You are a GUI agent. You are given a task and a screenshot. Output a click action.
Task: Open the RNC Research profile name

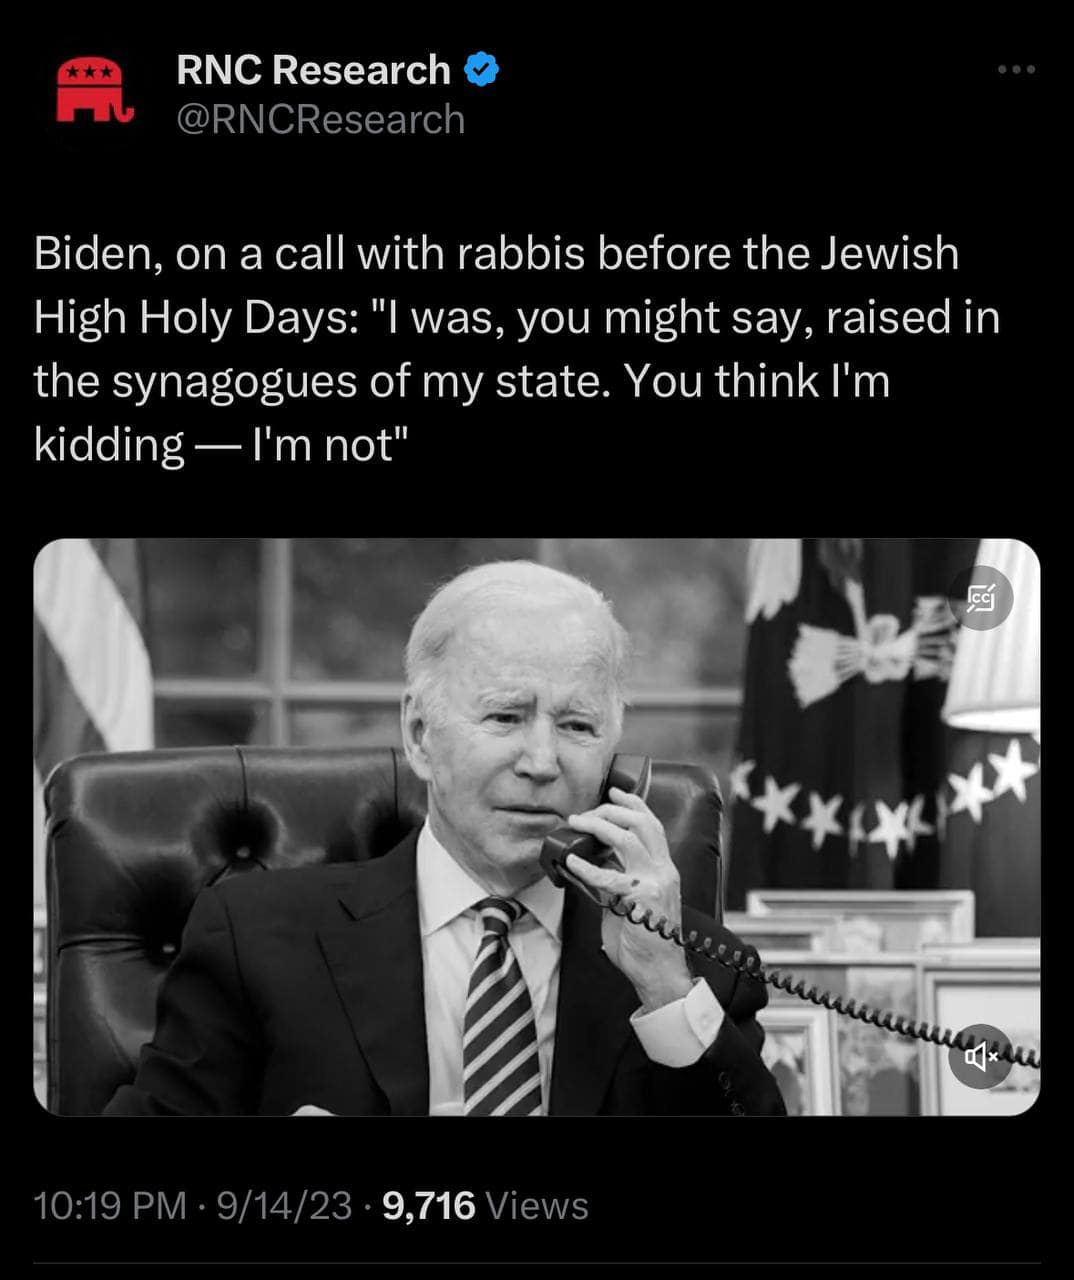313,70
